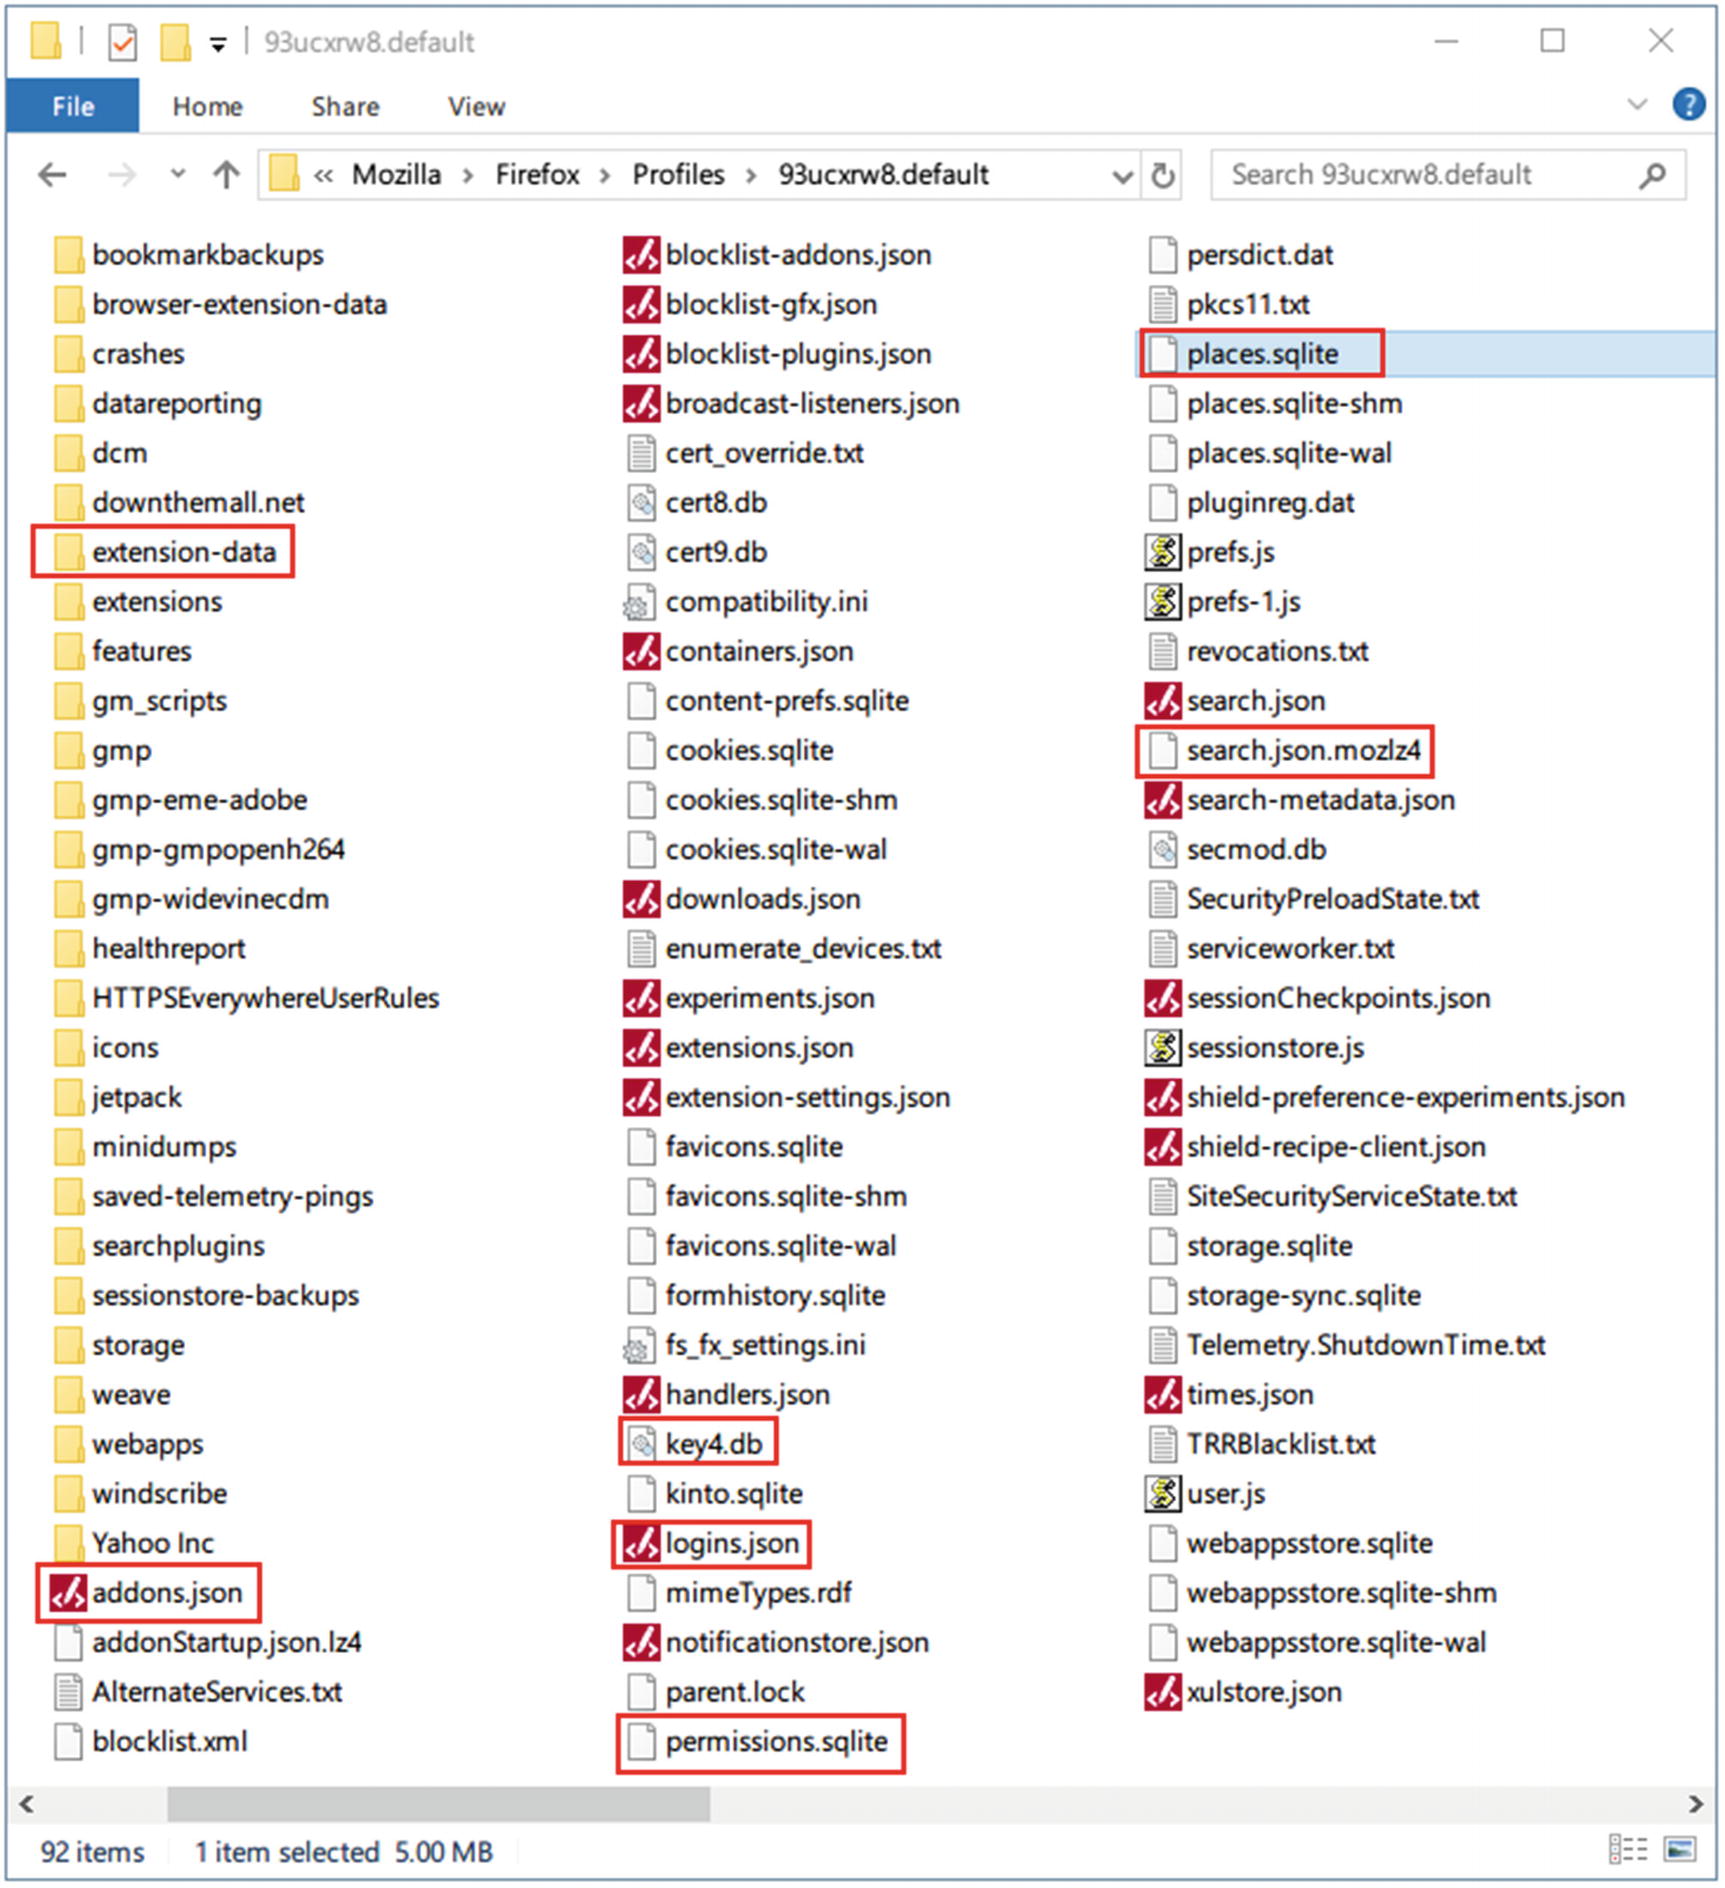Viewport: 1725px width, 1888px height.
Task: Select the extension-data folder icon
Action: (x=68, y=553)
